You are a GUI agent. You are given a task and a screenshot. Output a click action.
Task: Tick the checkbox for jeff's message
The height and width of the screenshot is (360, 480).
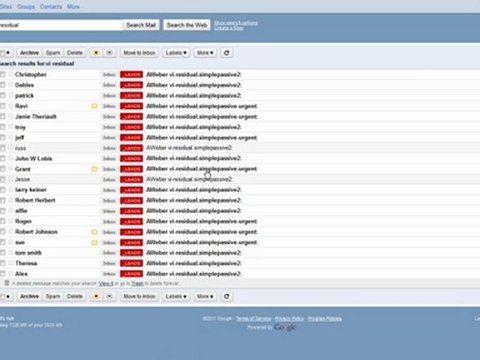2,137
